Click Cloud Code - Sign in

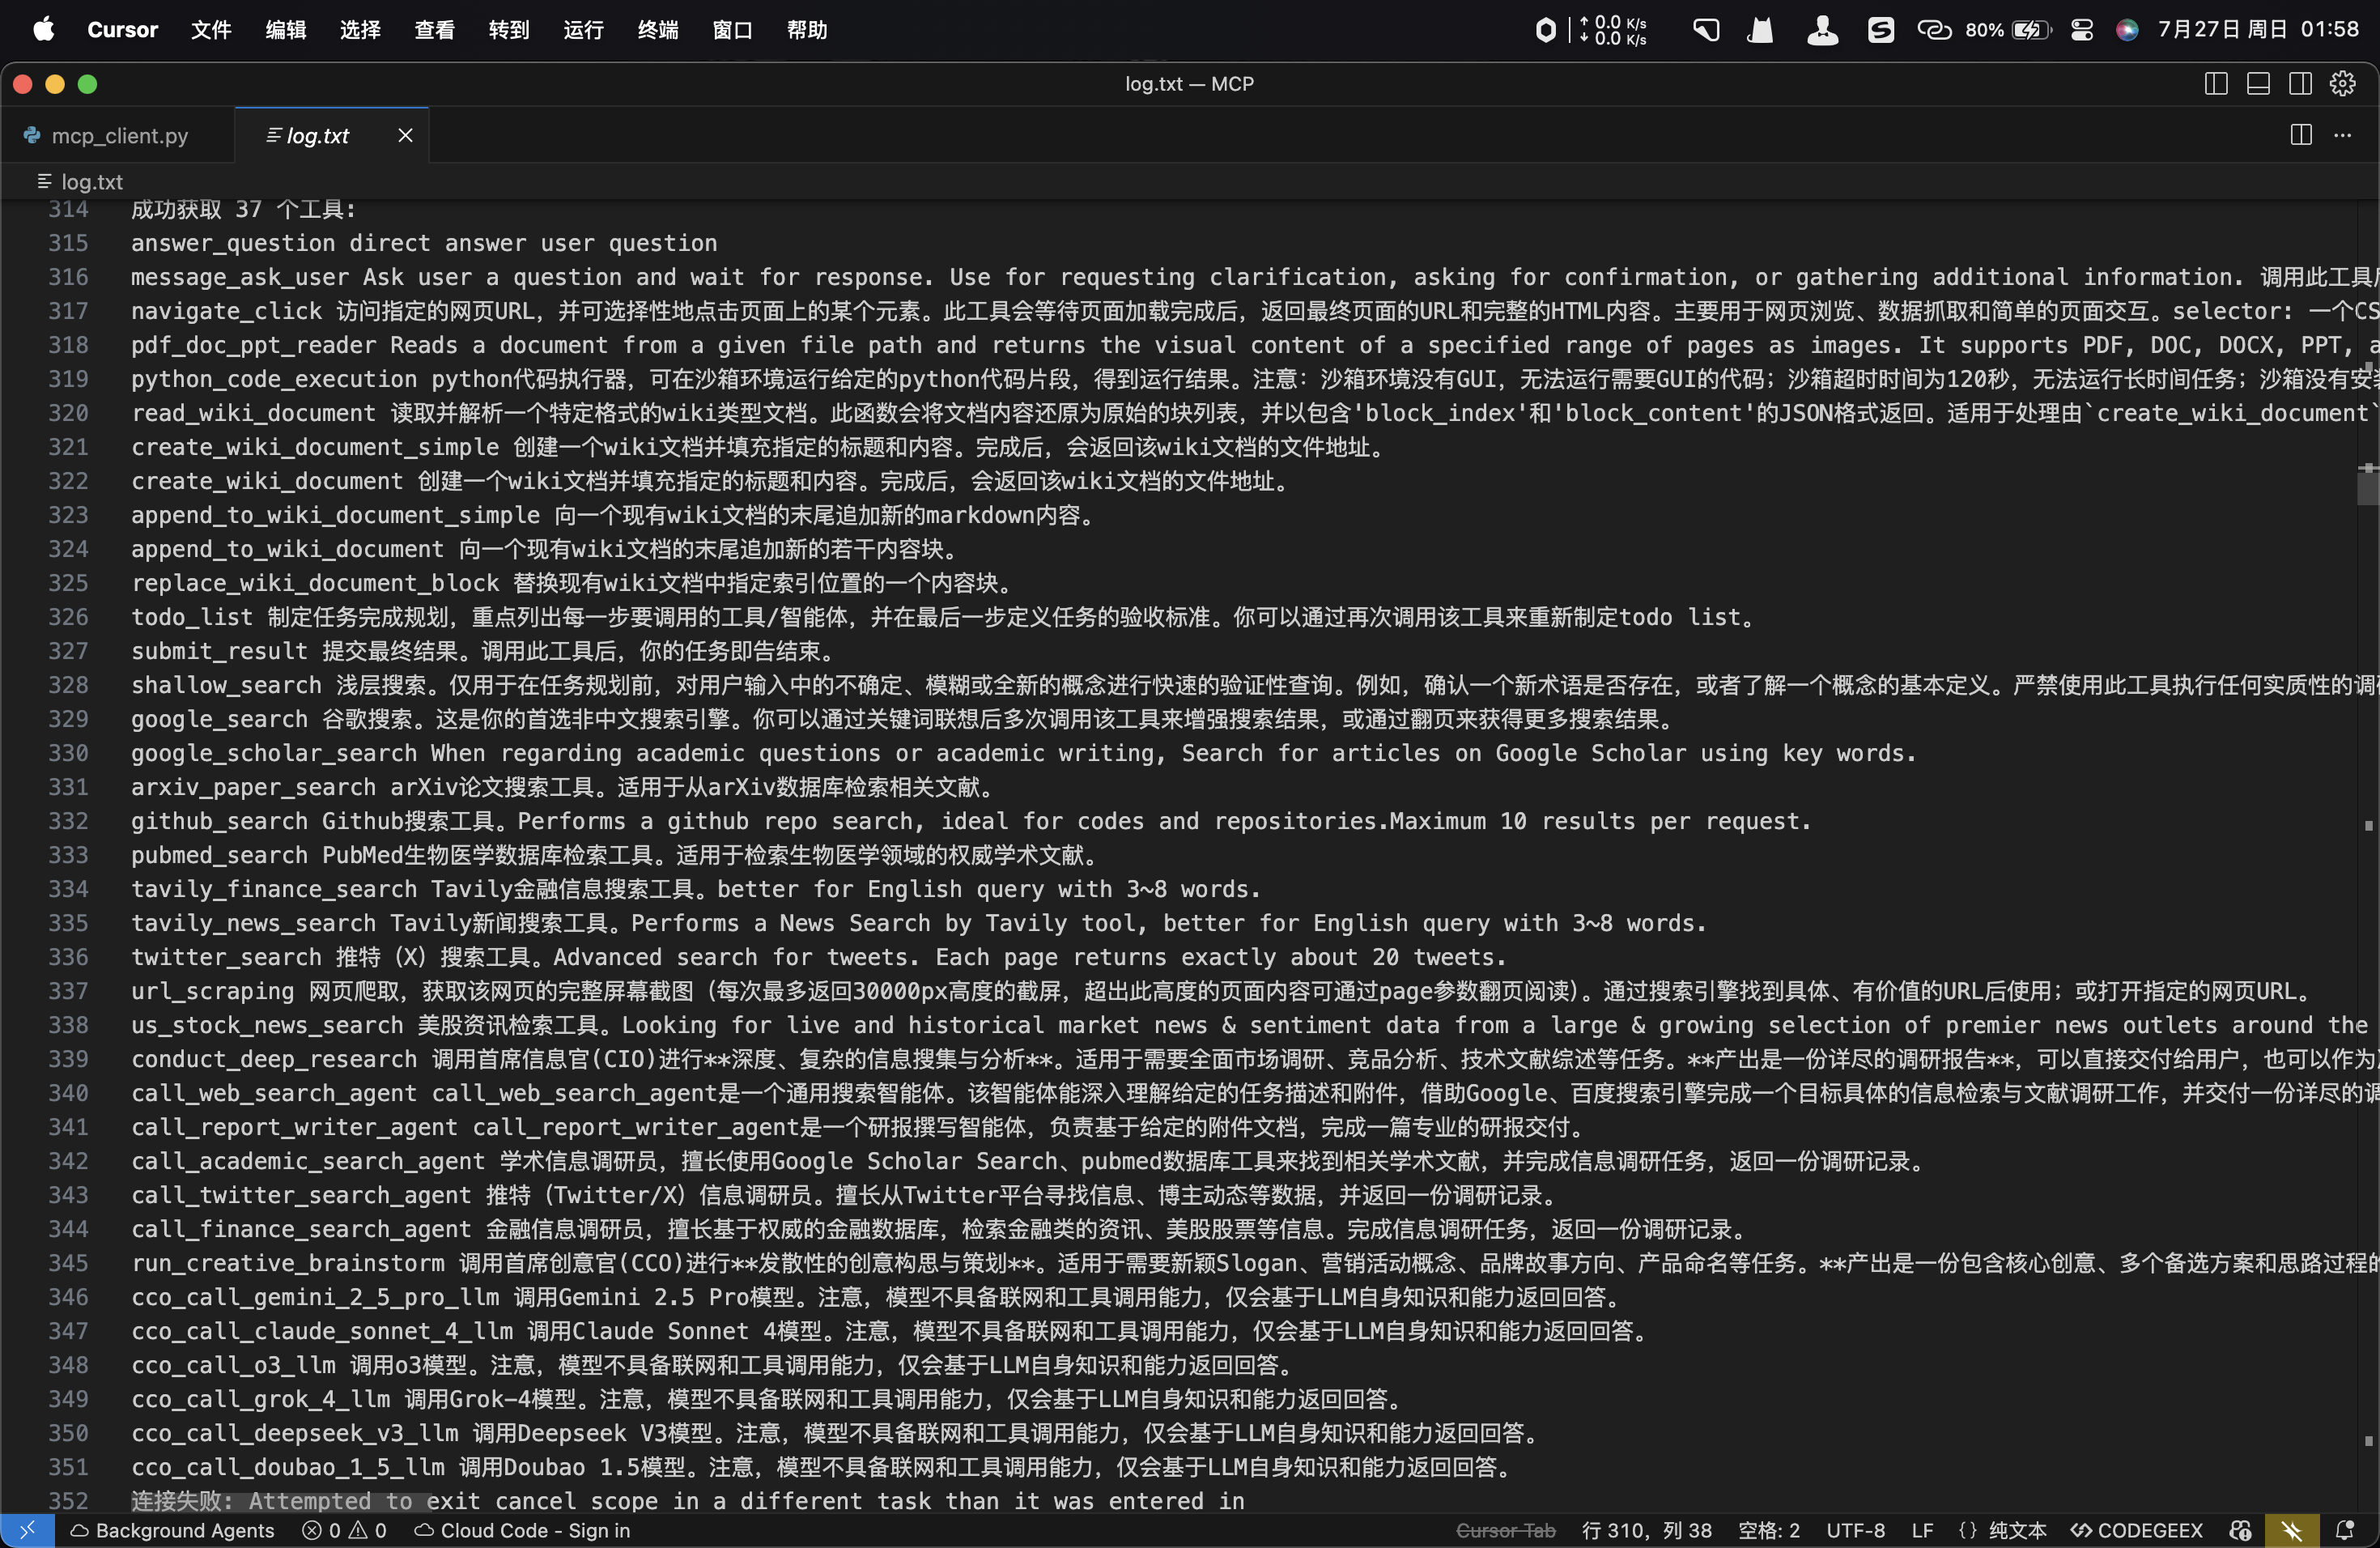point(522,1530)
